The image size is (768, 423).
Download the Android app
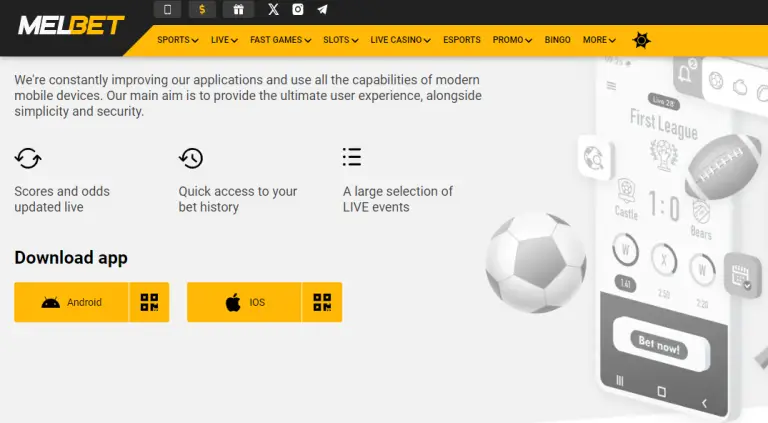point(72,302)
